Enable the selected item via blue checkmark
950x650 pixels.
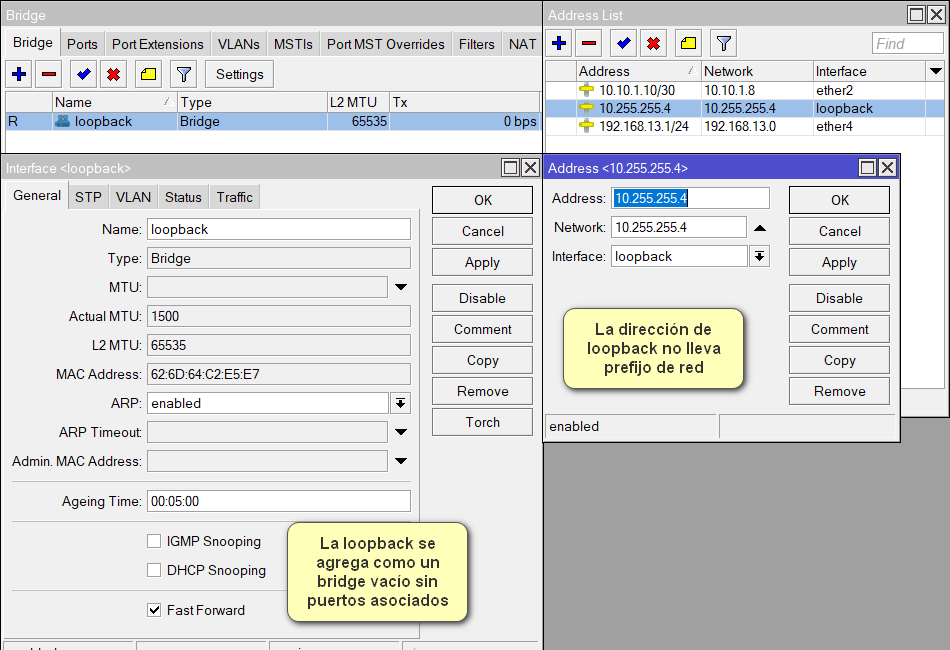pyautogui.click(x=82, y=74)
